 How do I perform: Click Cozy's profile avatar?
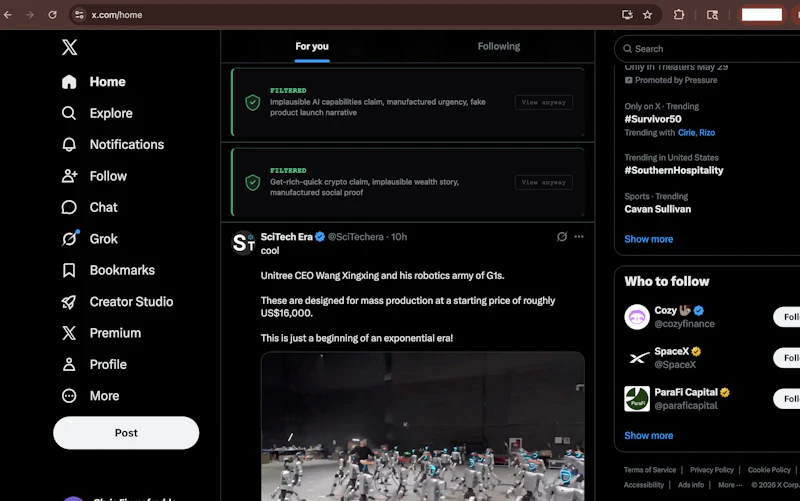point(637,317)
